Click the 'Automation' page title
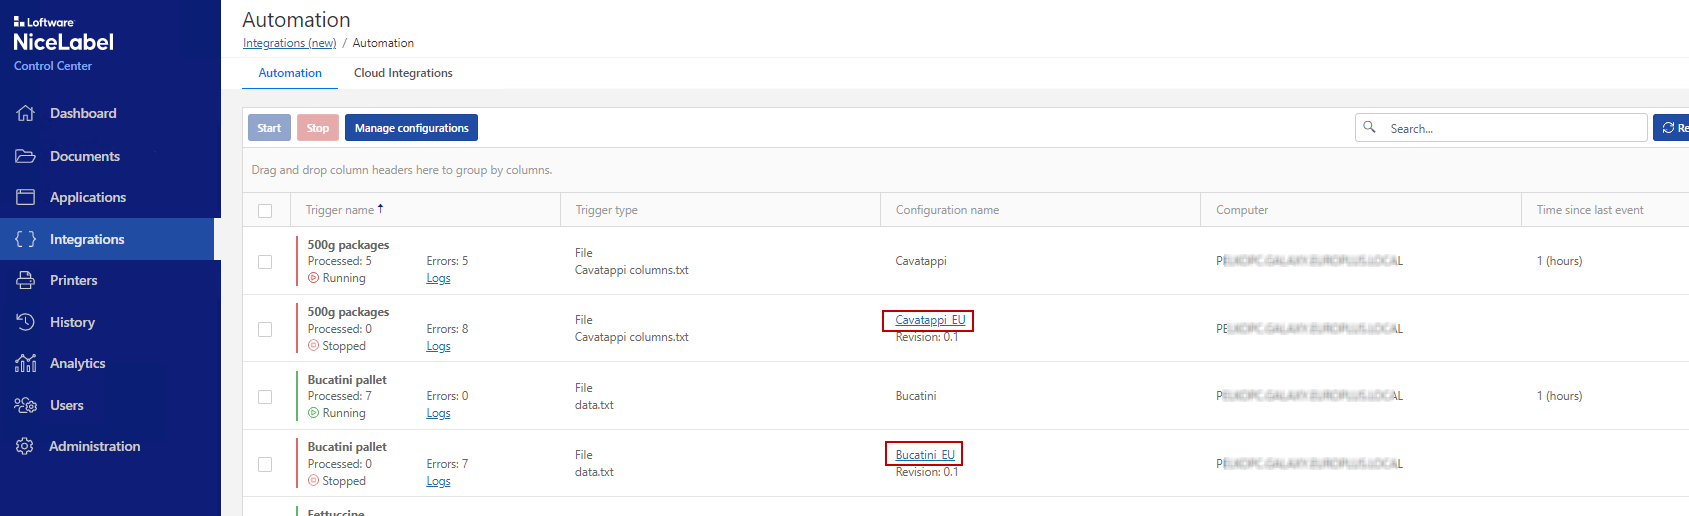Image resolution: width=1689 pixels, height=516 pixels. tap(296, 20)
